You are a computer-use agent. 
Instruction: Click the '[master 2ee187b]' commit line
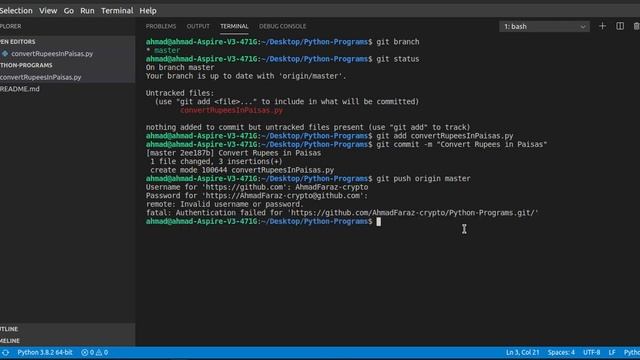(233, 153)
